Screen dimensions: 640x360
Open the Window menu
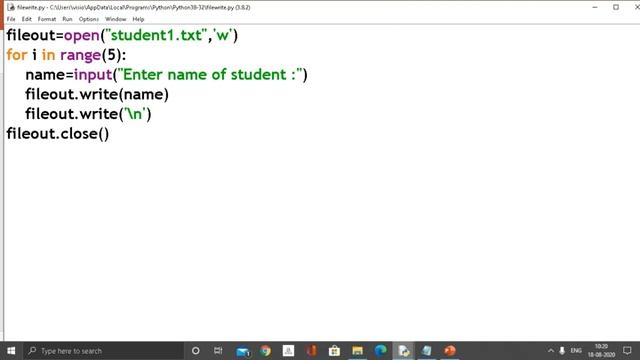coord(116,19)
